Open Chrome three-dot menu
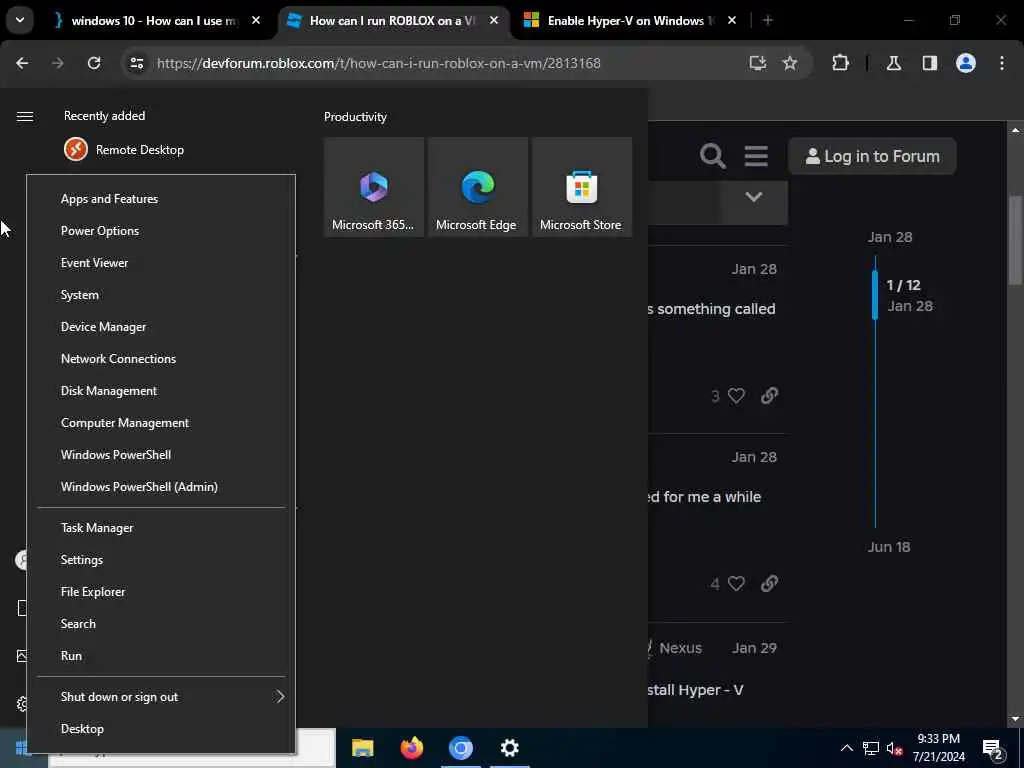The width and height of the screenshot is (1024, 768). coord(1002,63)
